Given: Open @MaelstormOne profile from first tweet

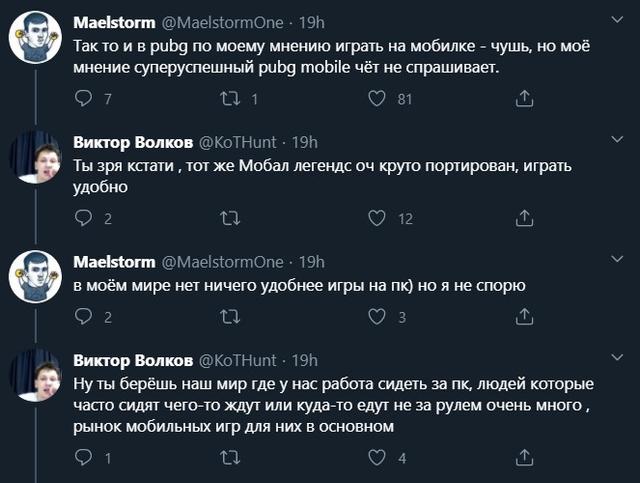Looking at the screenshot, I should [x=222, y=22].
